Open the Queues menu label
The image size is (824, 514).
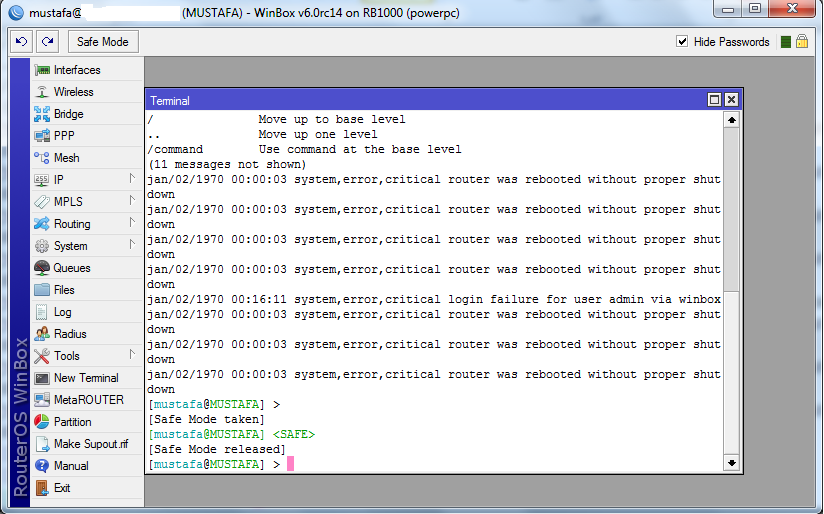tap(72, 268)
